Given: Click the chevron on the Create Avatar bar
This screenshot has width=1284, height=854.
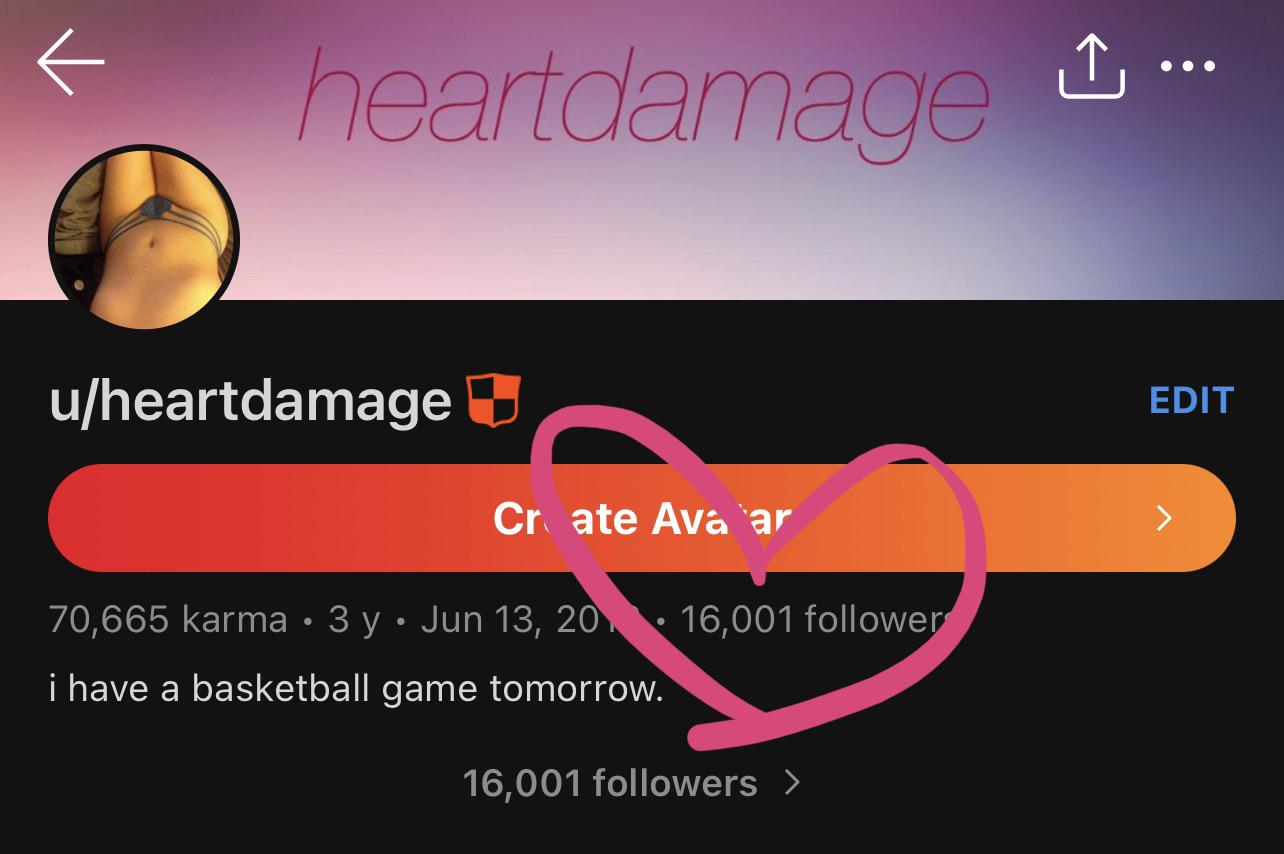Looking at the screenshot, I should (1164, 518).
